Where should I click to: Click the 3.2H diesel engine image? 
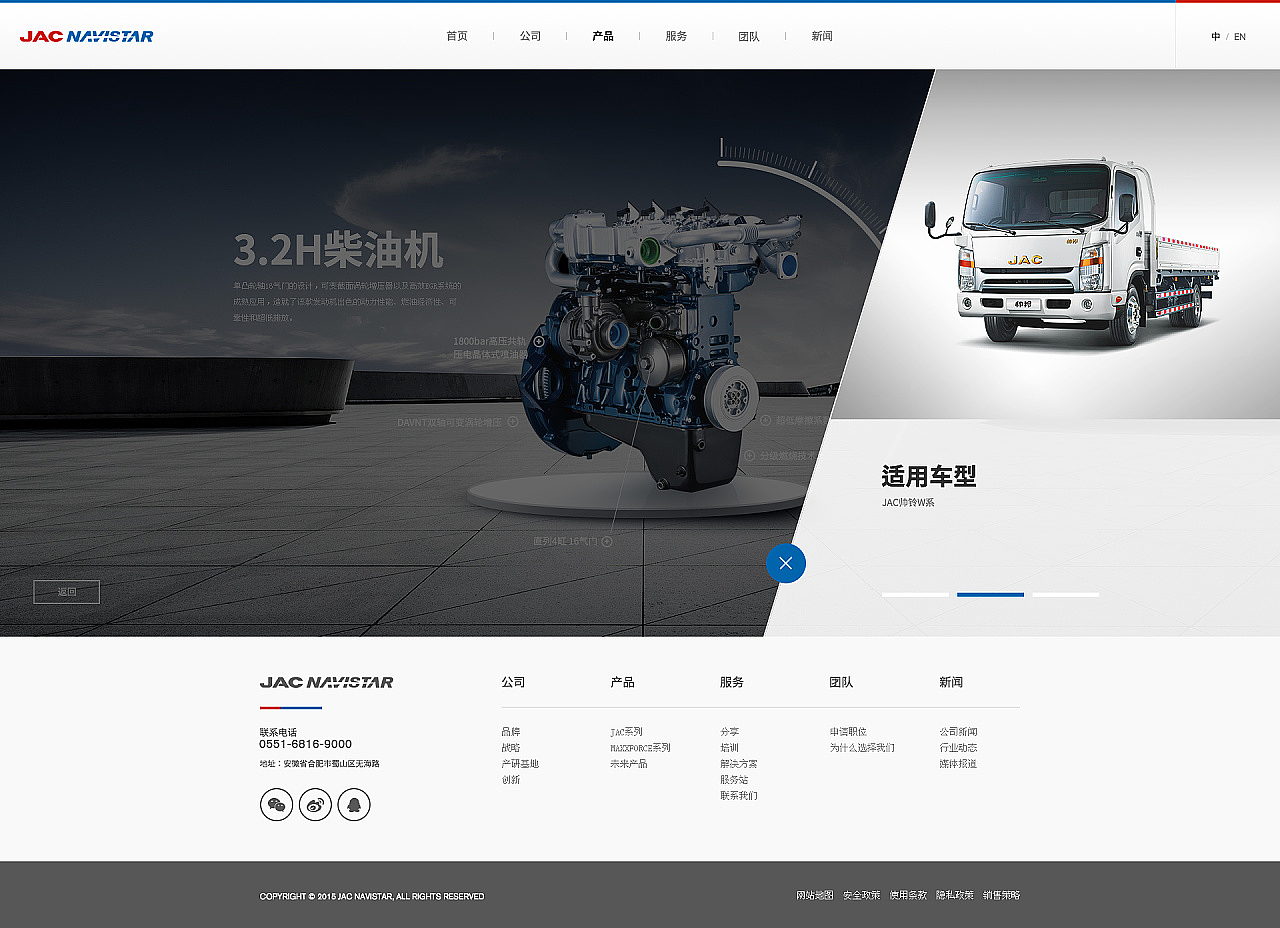[662, 345]
